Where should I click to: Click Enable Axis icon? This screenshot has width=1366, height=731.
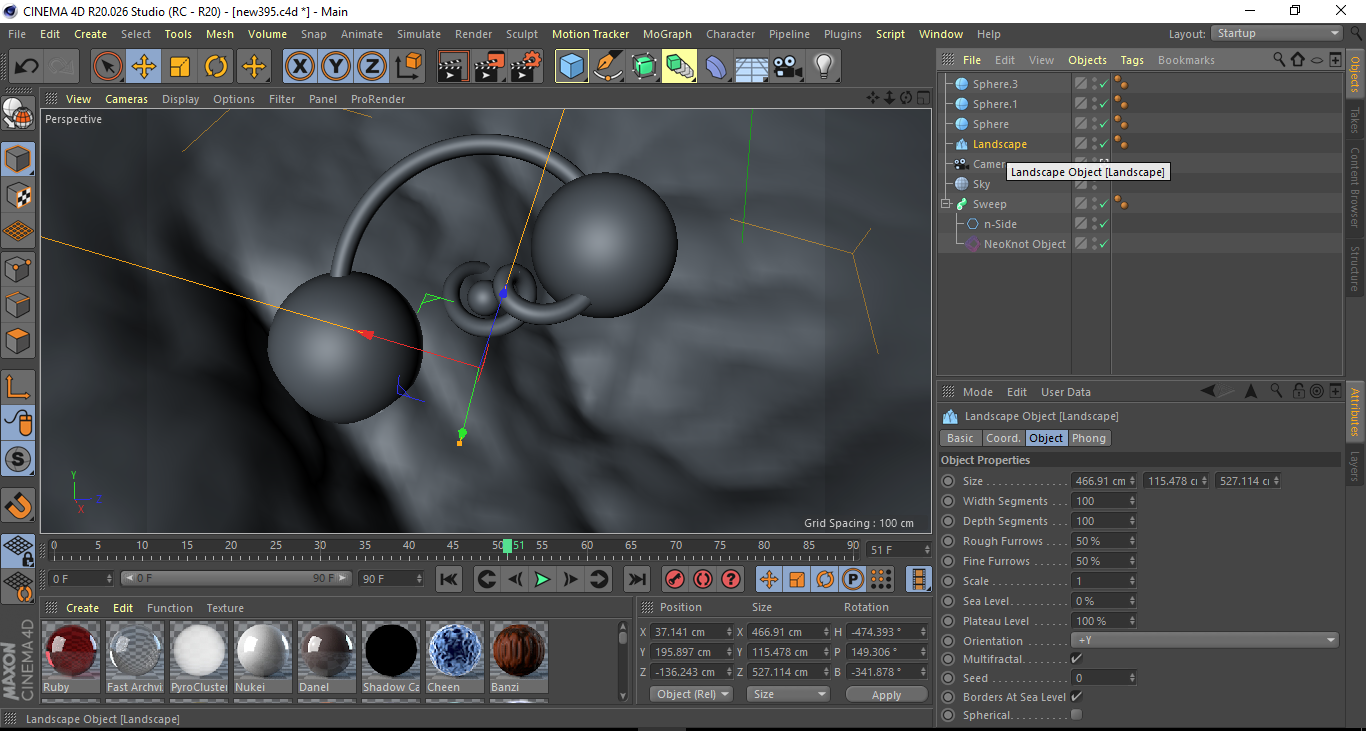pyautogui.click(x=18, y=387)
